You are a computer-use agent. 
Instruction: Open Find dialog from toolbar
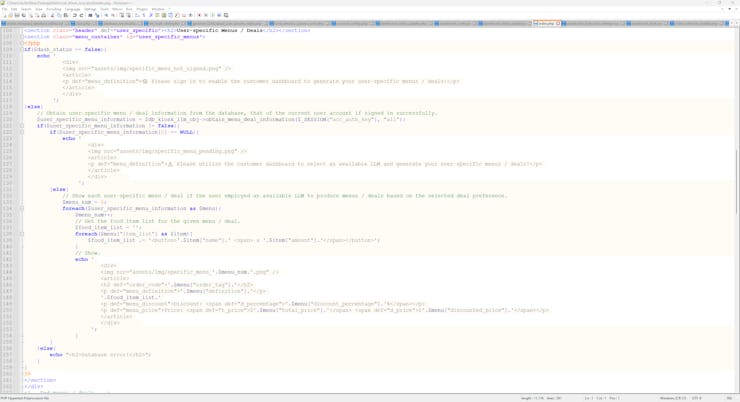(x=90, y=15)
